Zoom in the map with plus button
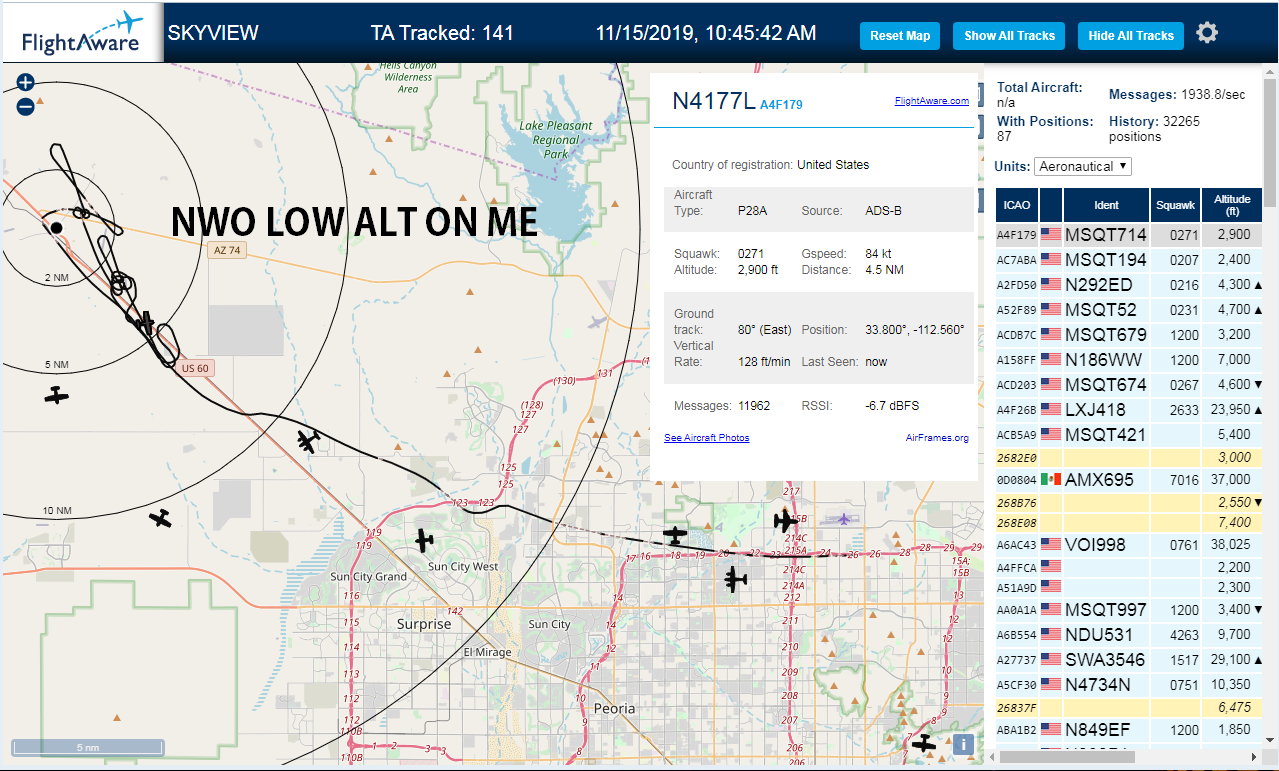This screenshot has width=1279, height=771. tap(26, 83)
